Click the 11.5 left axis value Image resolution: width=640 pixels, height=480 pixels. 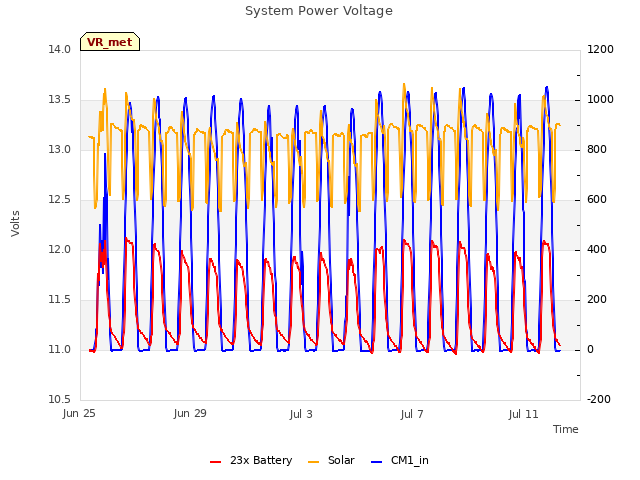point(60,300)
